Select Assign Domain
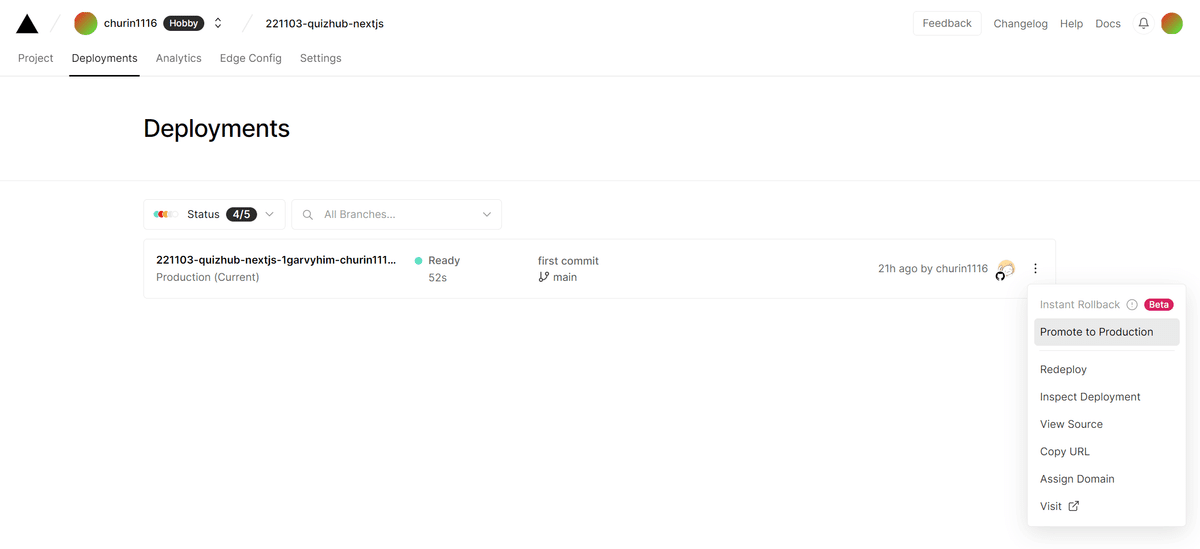The width and height of the screenshot is (1200, 549). pyautogui.click(x=1106, y=479)
